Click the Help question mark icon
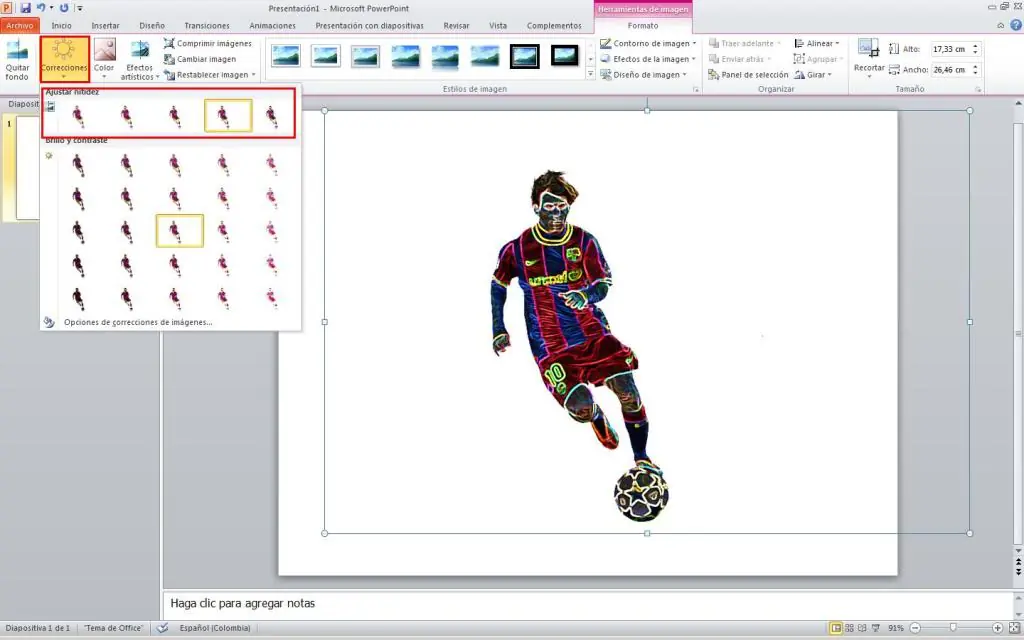Screen dimensions: 1024x640 click(x=1016, y=25)
